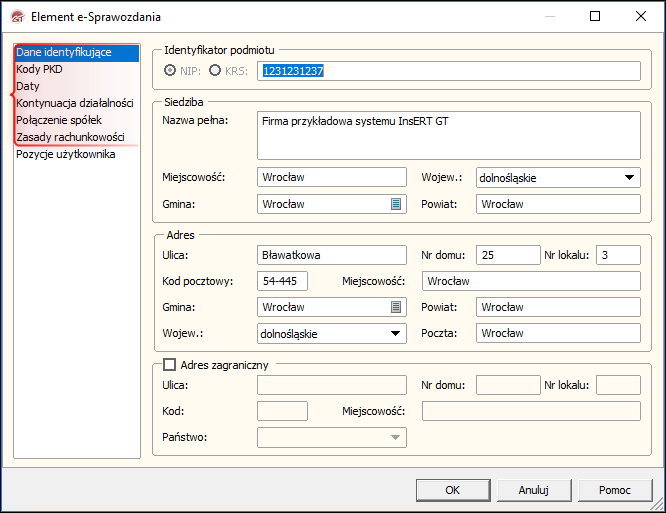Click the foreign address Nr lokalu field

[x=618, y=385]
